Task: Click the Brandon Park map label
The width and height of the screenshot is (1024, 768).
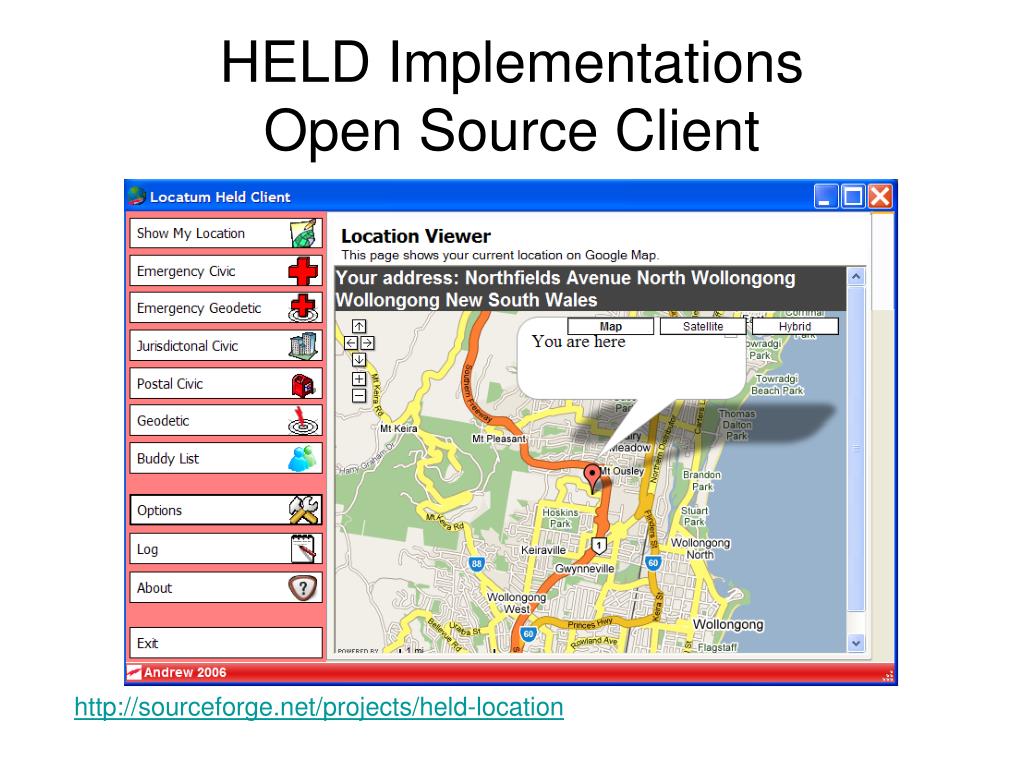Action: tap(702, 481)
